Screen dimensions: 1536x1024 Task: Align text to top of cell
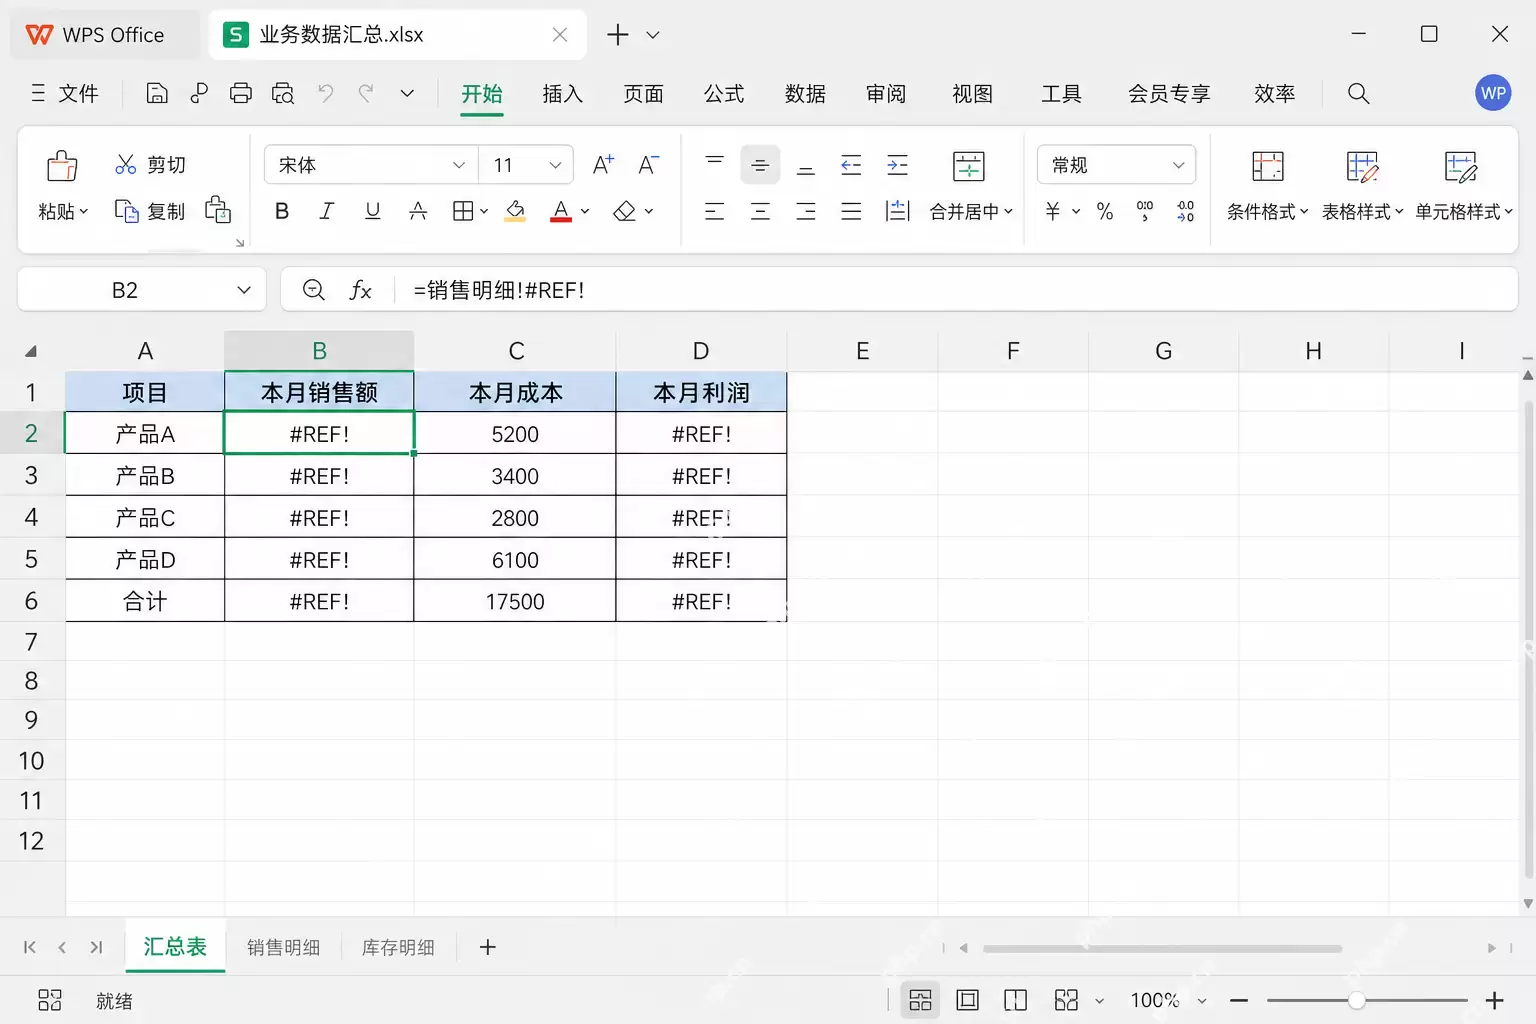(714, 164)
